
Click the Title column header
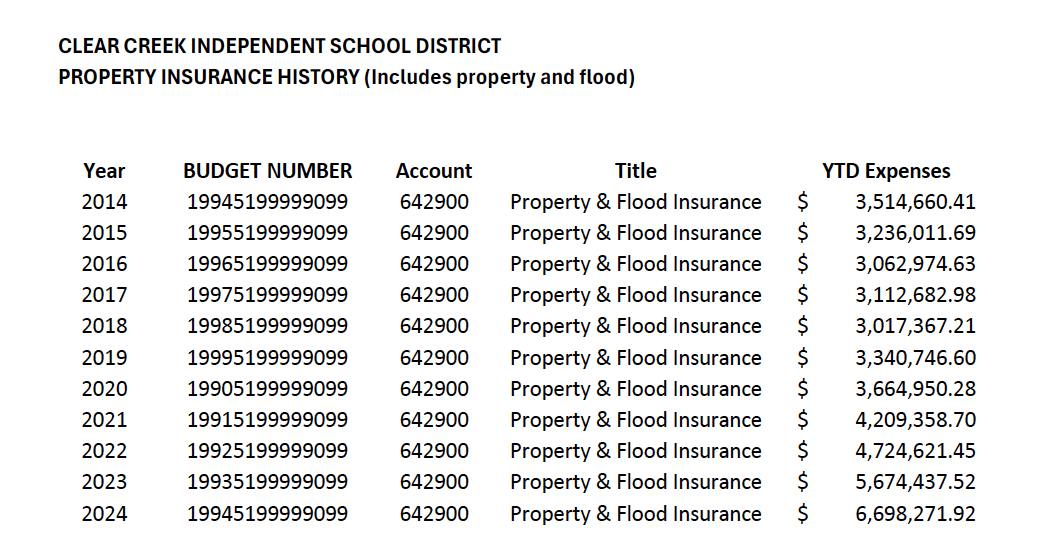click(x=636, y=171)
